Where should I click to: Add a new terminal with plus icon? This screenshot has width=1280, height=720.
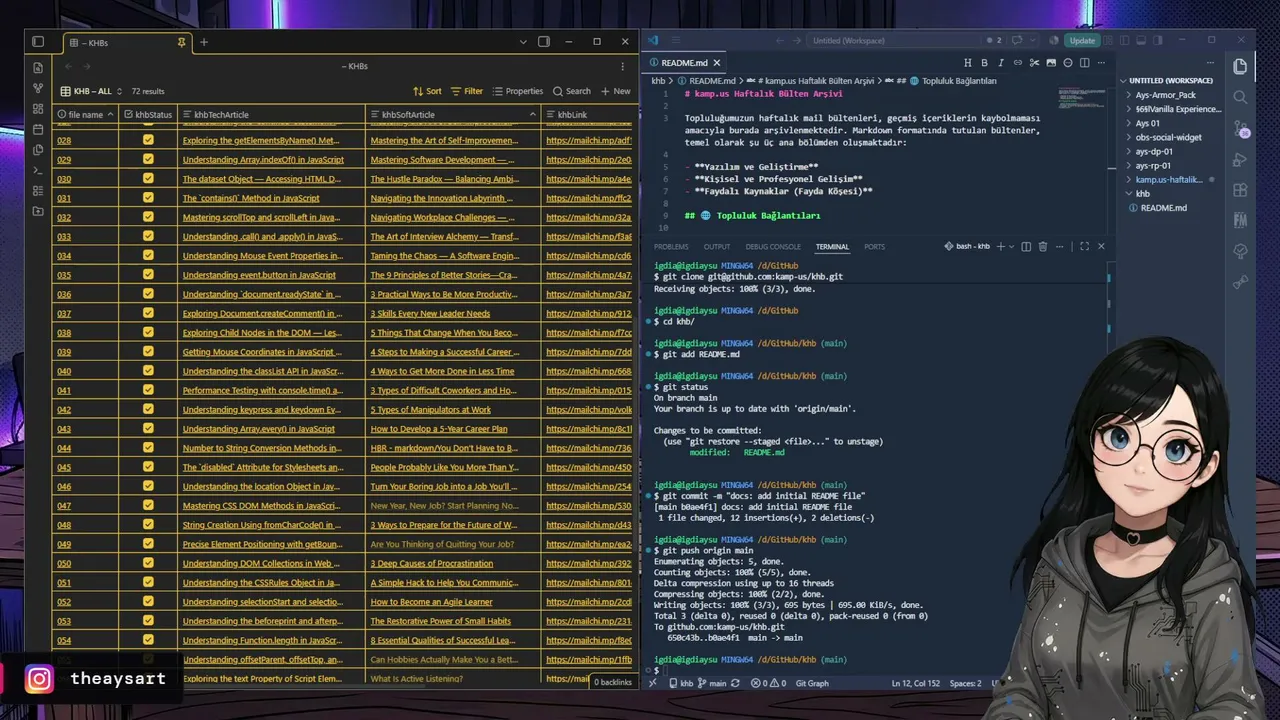coord(999,246)
